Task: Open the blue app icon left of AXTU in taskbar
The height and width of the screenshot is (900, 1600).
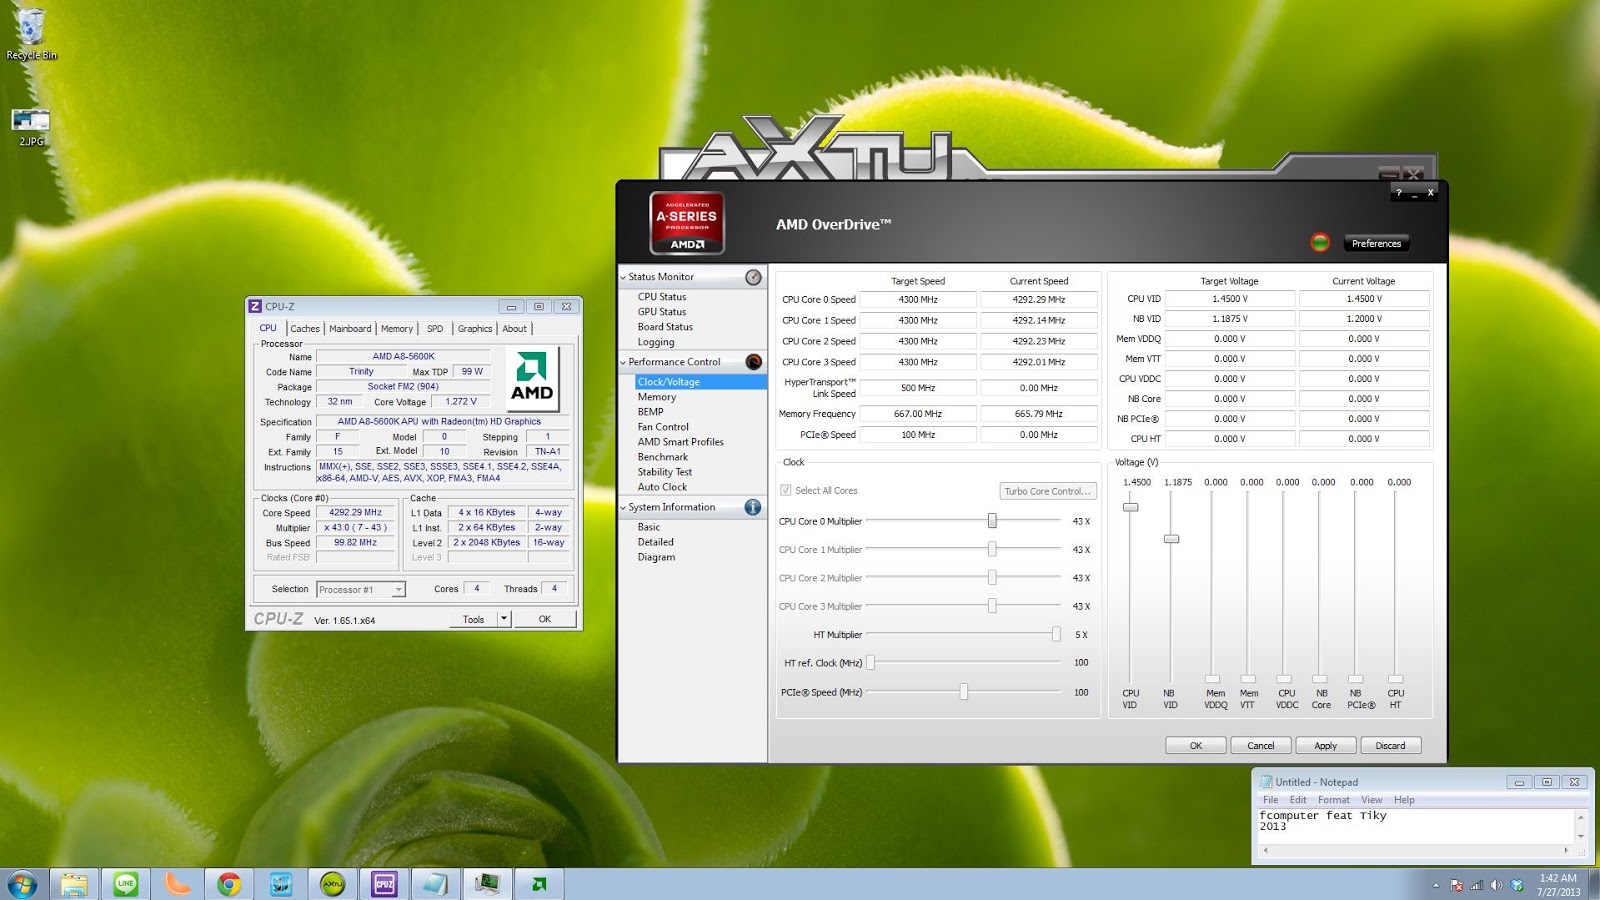Action: (x=281, y=884)
